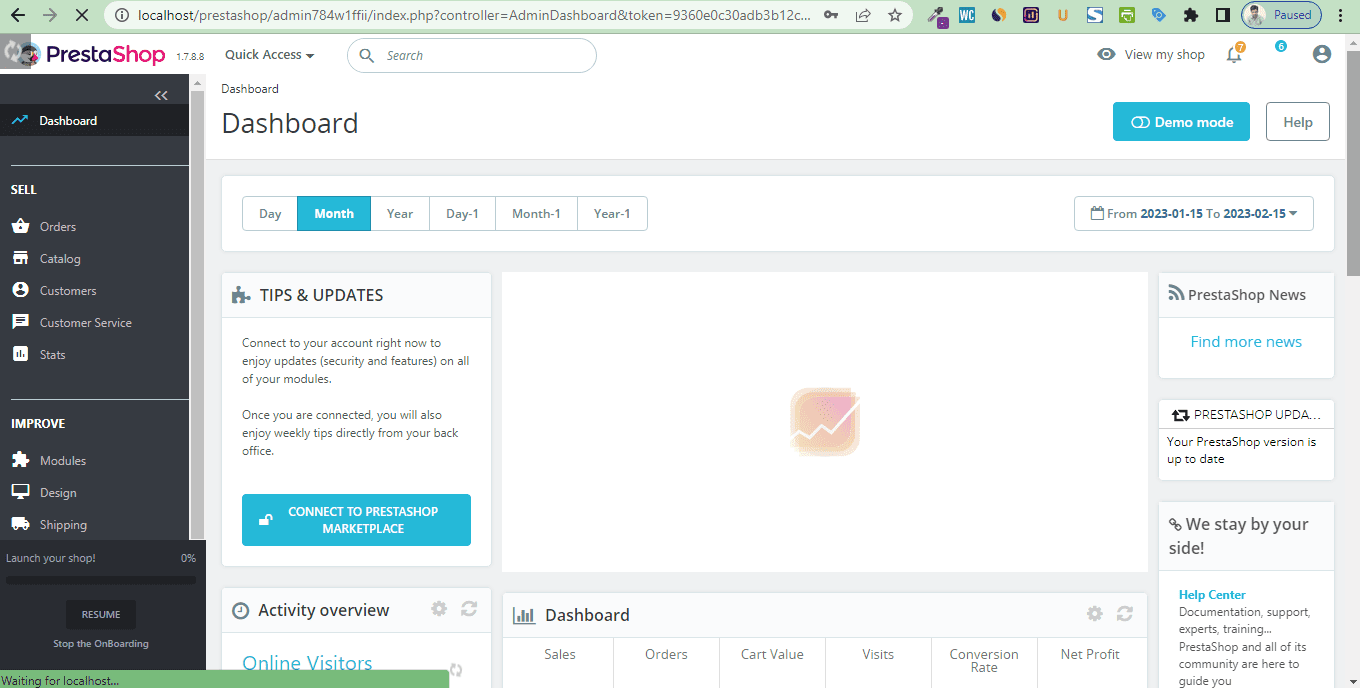This screenshot has height=688, width=1360.
Task: Click the Resume onboarding button
Action: coord(101,614)
